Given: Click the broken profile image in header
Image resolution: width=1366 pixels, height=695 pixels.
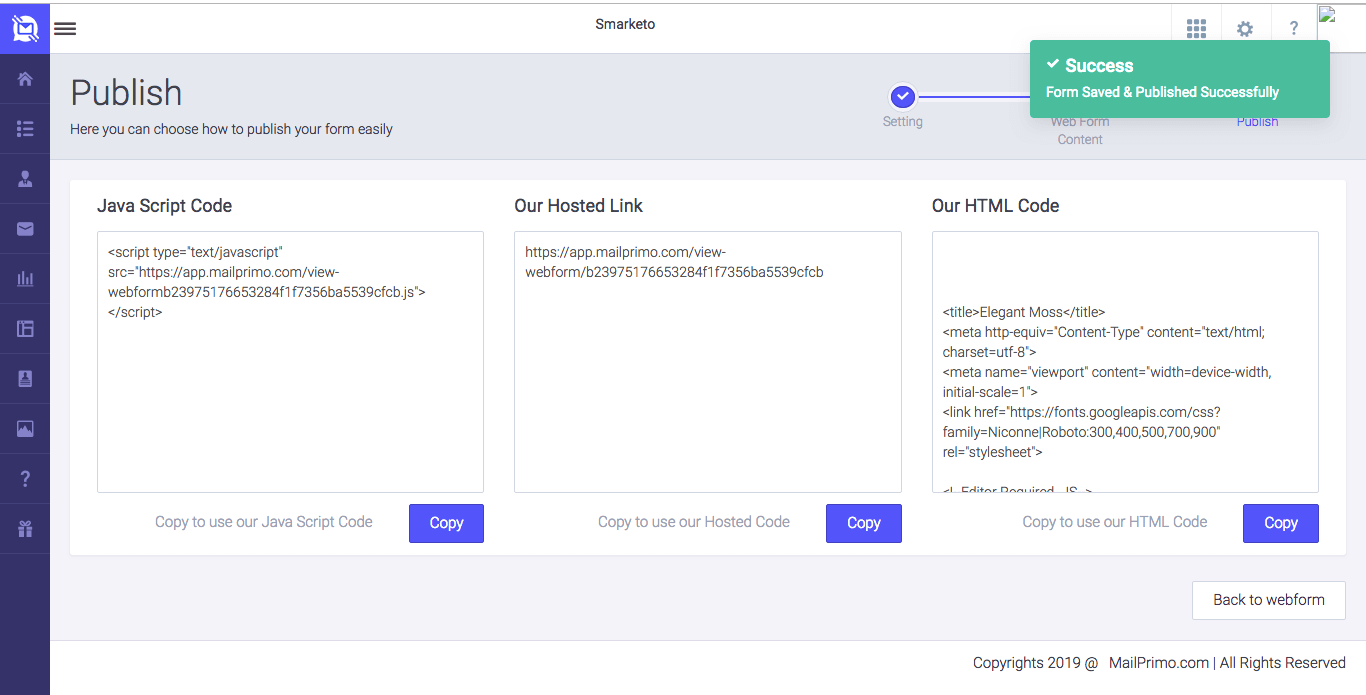Looking at the screenshot, I should (1328, 14).
